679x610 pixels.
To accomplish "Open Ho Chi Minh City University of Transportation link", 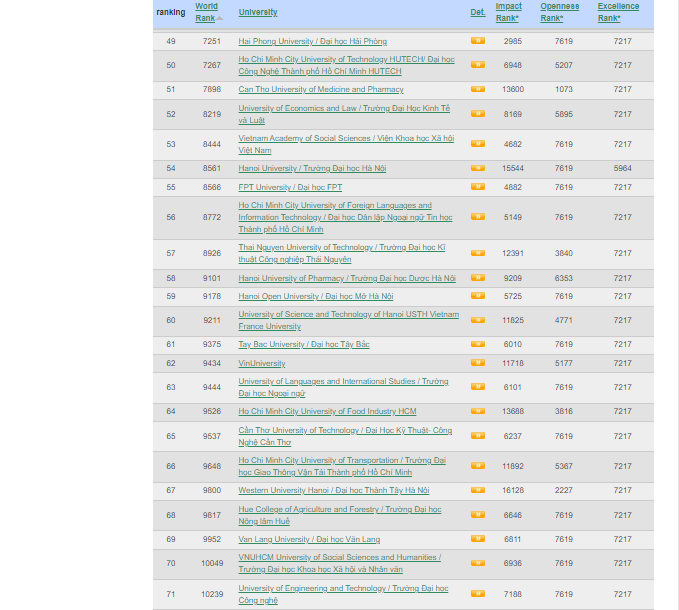I will point(342,466).
